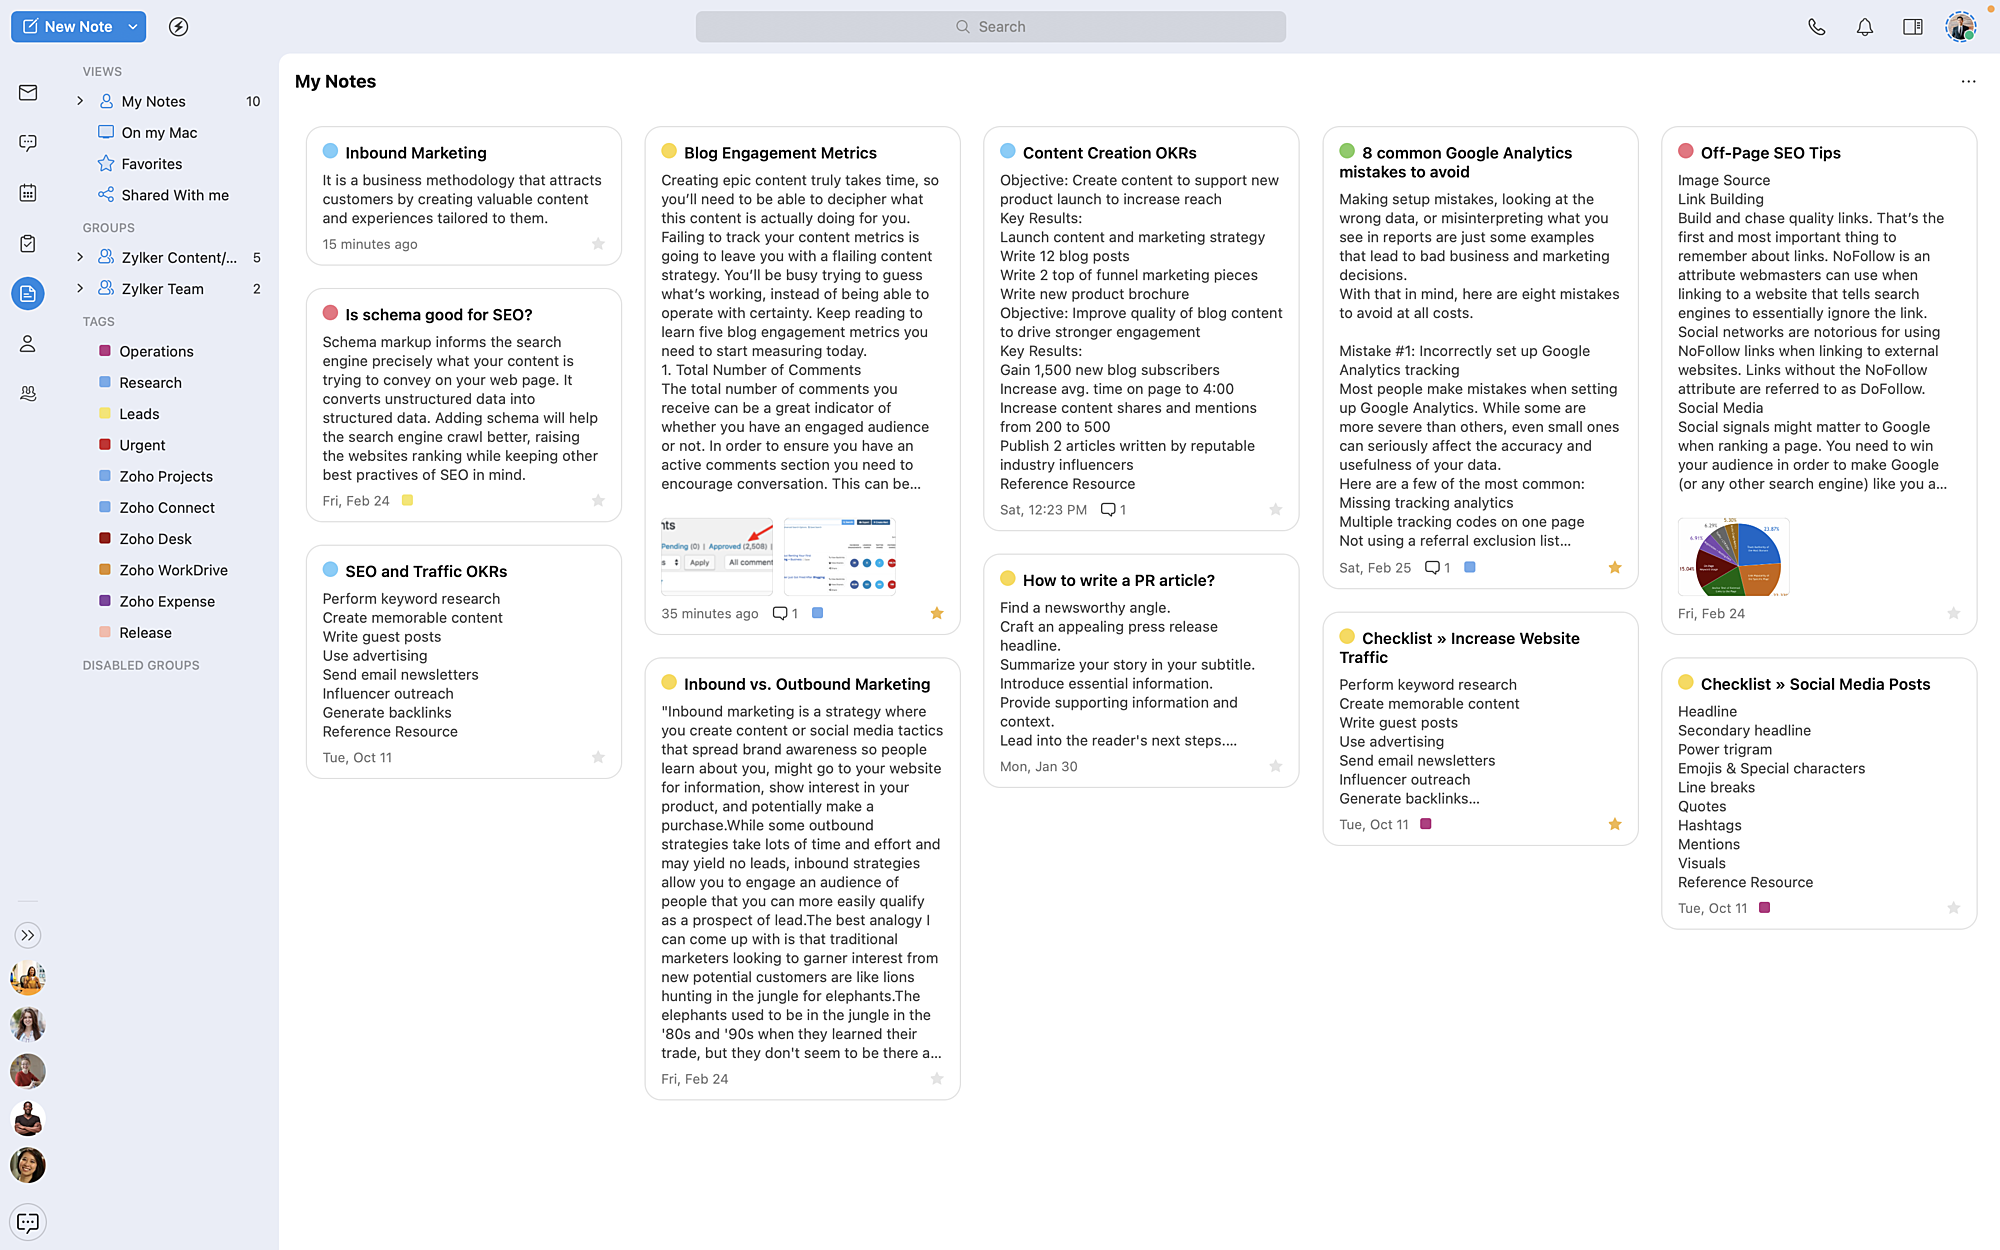Open the Mail icon in left sidebar
Viewport: 2000px width, 1250px height.
pos(28,93)
